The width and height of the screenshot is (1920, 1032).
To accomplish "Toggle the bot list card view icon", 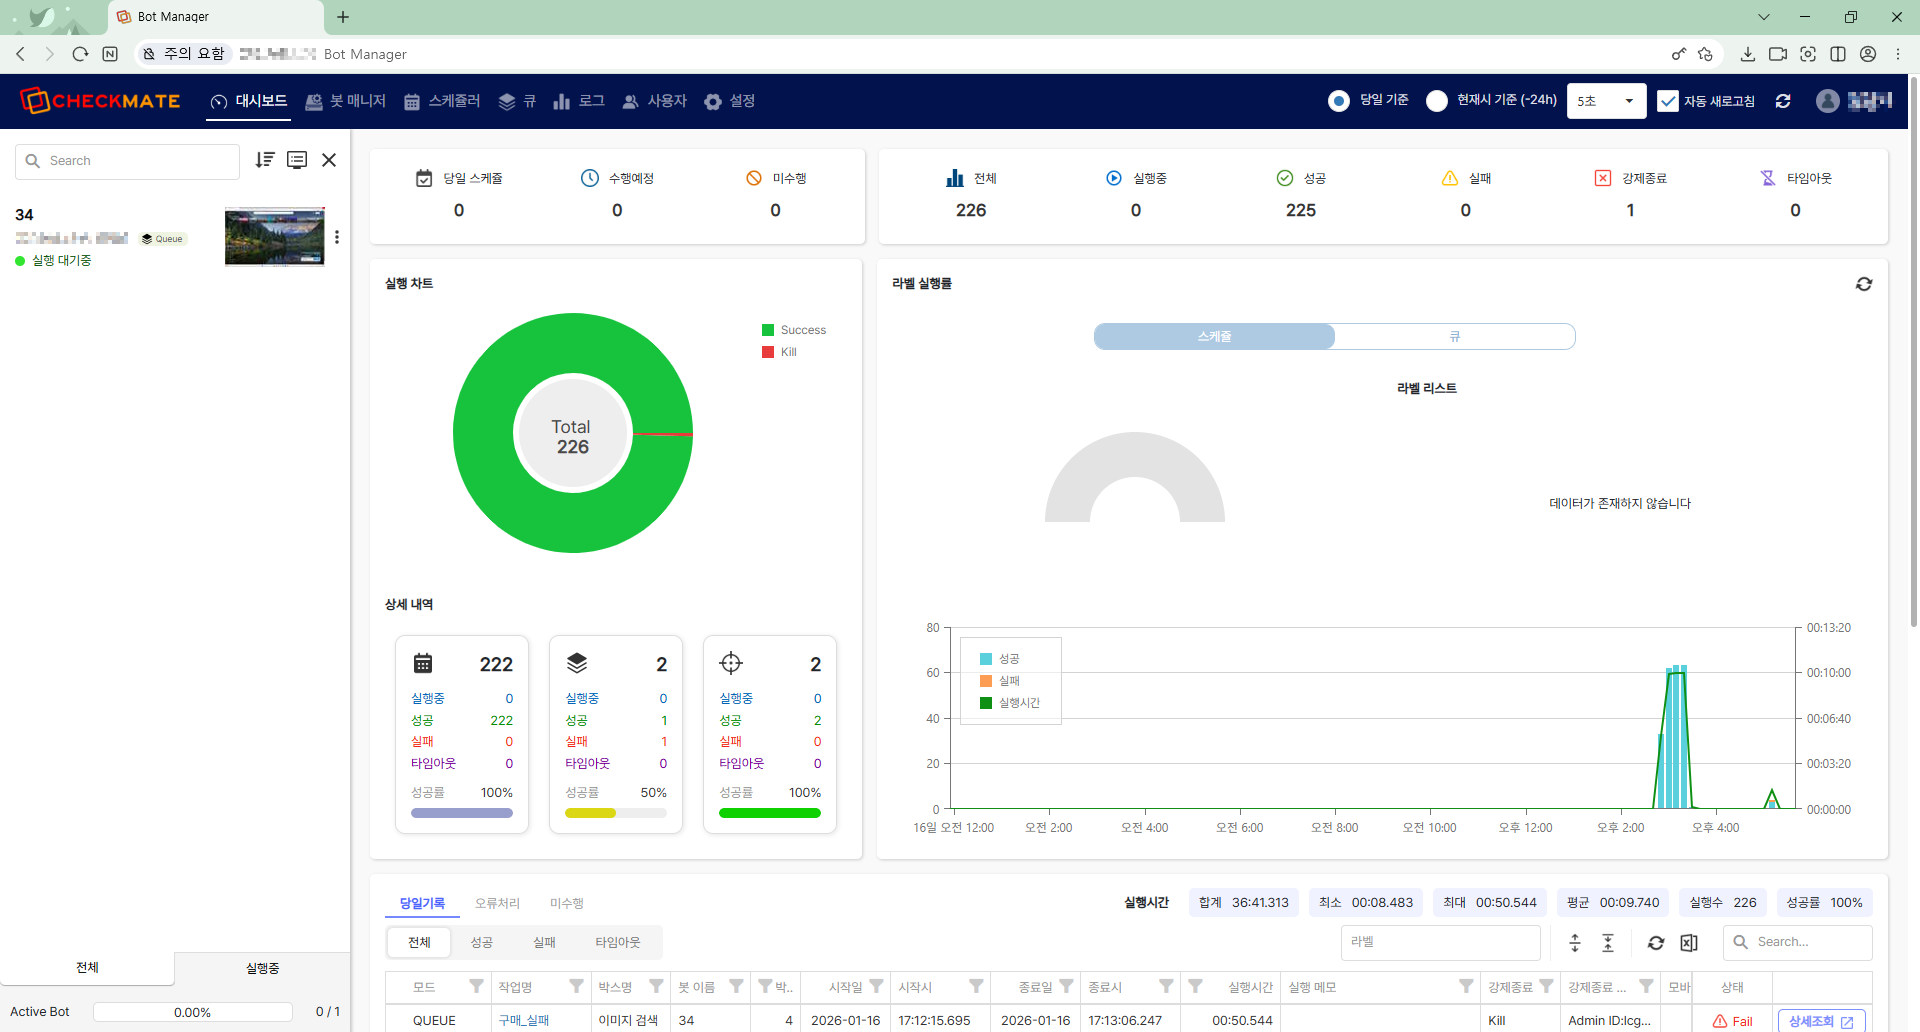I will [297, 160].
